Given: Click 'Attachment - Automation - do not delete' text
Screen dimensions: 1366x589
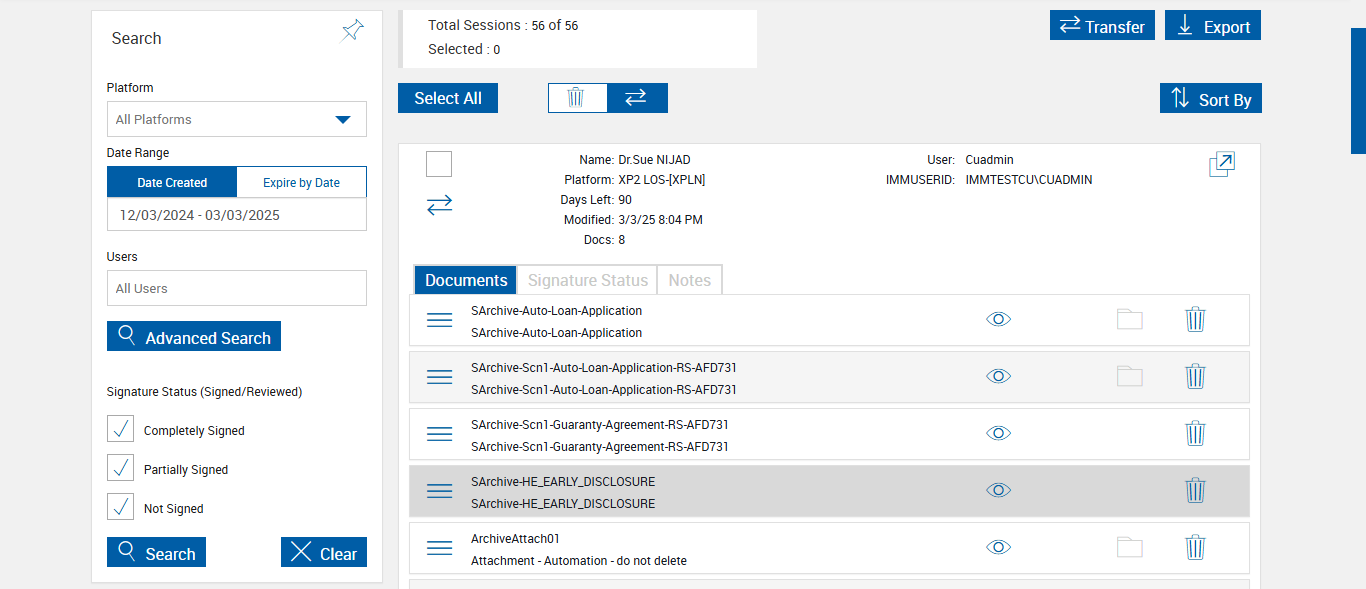Looking at the screenshot, I should [579, 561].
